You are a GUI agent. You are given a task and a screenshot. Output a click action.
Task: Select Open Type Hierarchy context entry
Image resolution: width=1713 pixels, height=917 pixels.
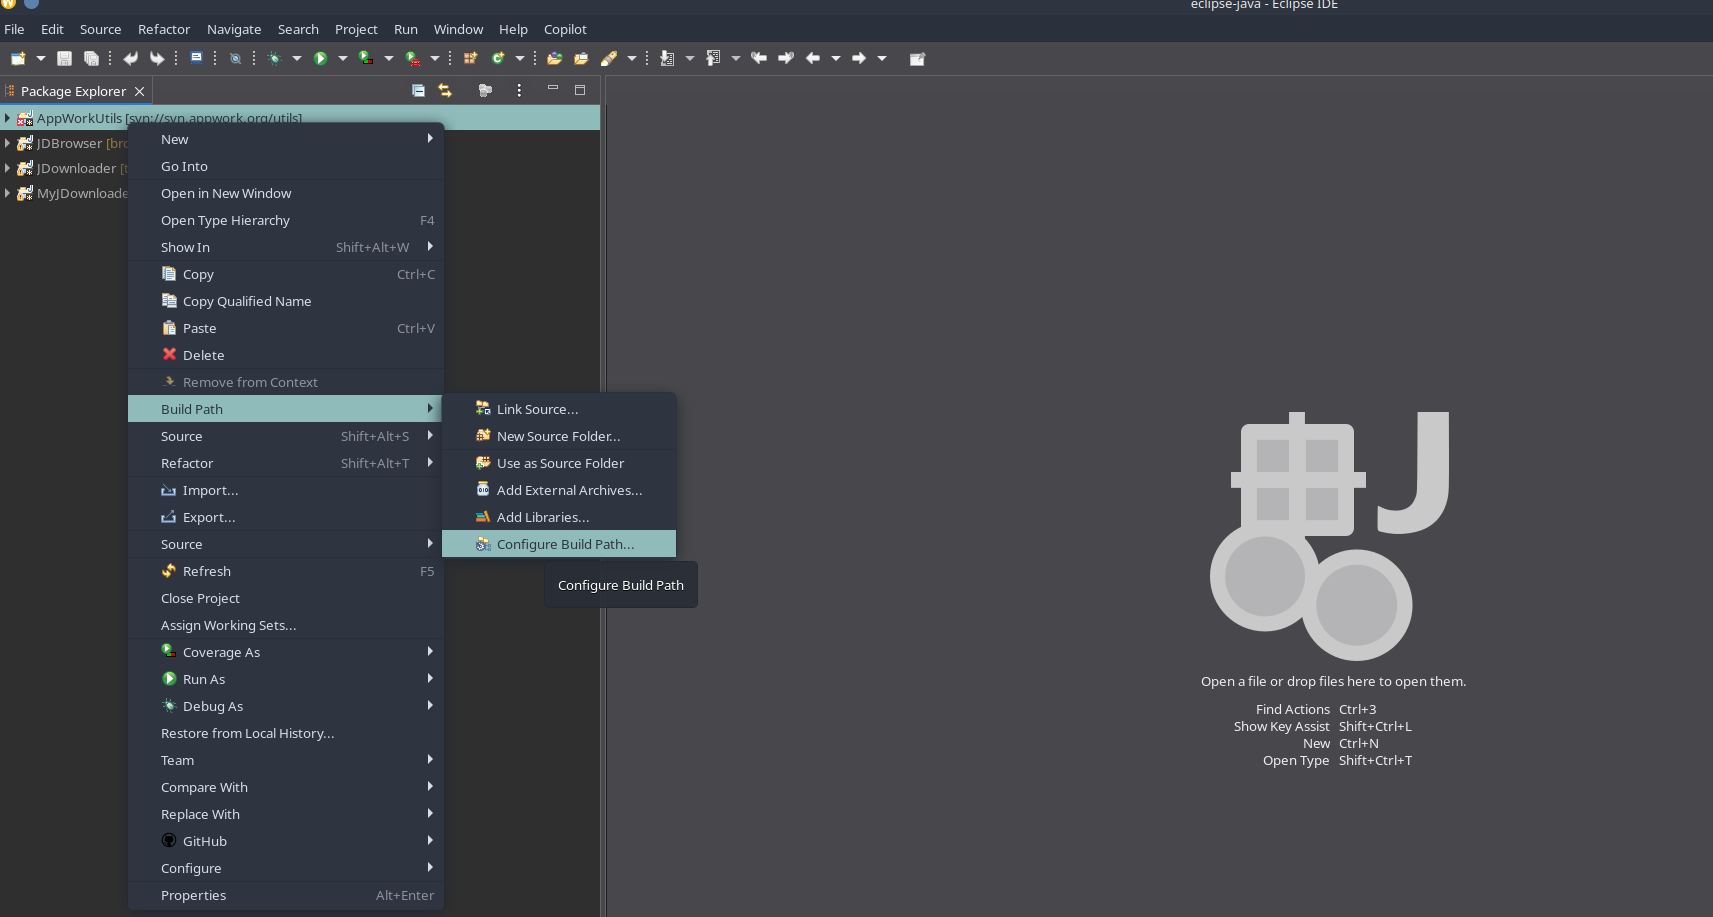[286, 220]
